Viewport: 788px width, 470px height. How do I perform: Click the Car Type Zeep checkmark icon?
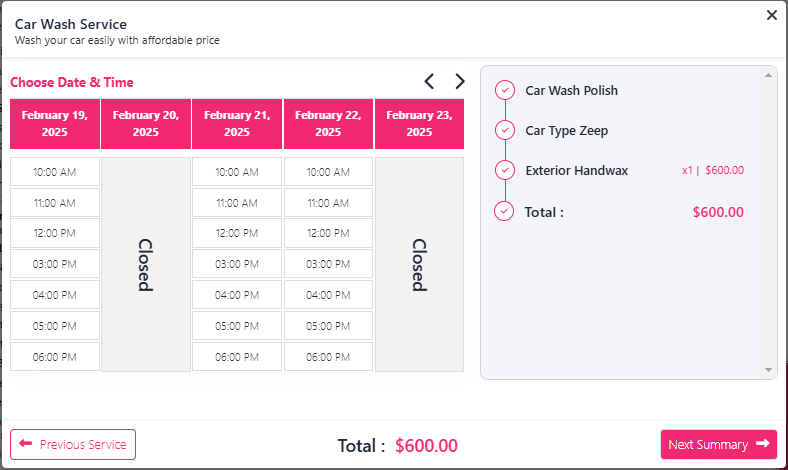505,130
